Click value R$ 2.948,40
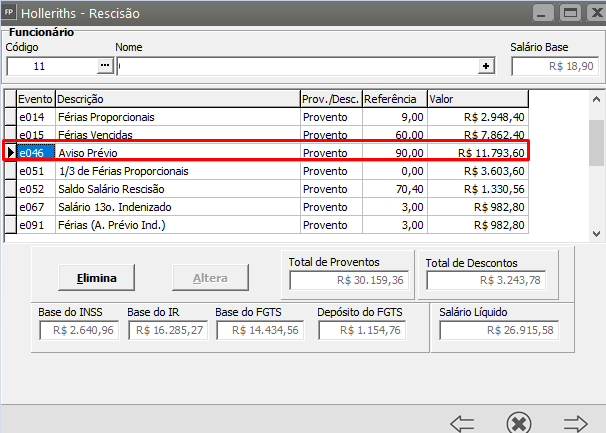Image resolution: width=606 pixels, height=433 pixels. click(x=478, y=117)
